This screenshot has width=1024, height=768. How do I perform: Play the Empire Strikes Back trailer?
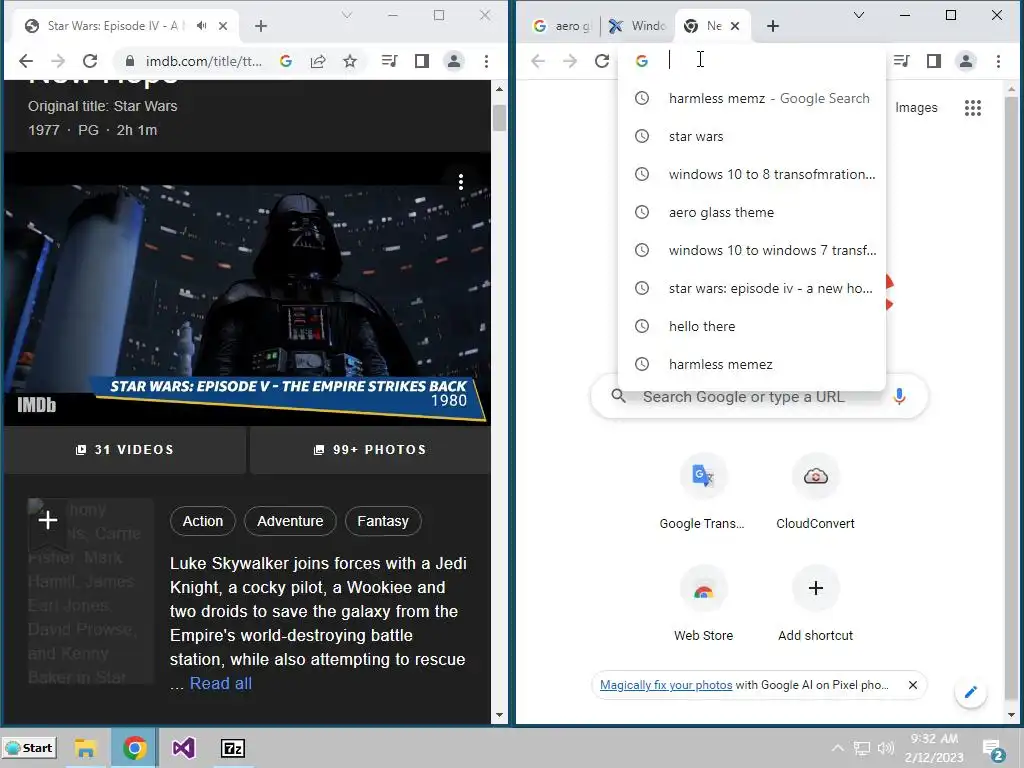(247, 287)
